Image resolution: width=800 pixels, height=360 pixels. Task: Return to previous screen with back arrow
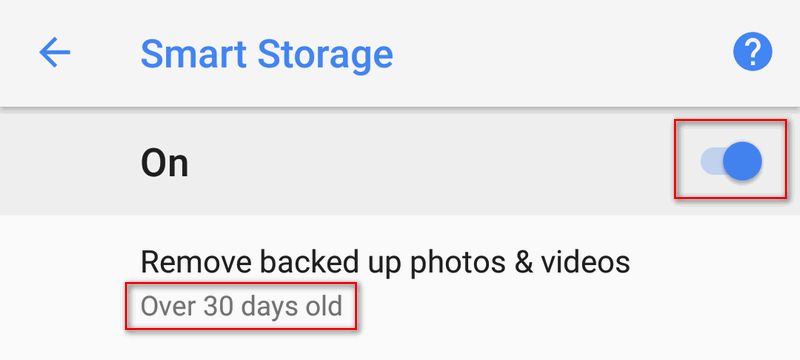55,53
